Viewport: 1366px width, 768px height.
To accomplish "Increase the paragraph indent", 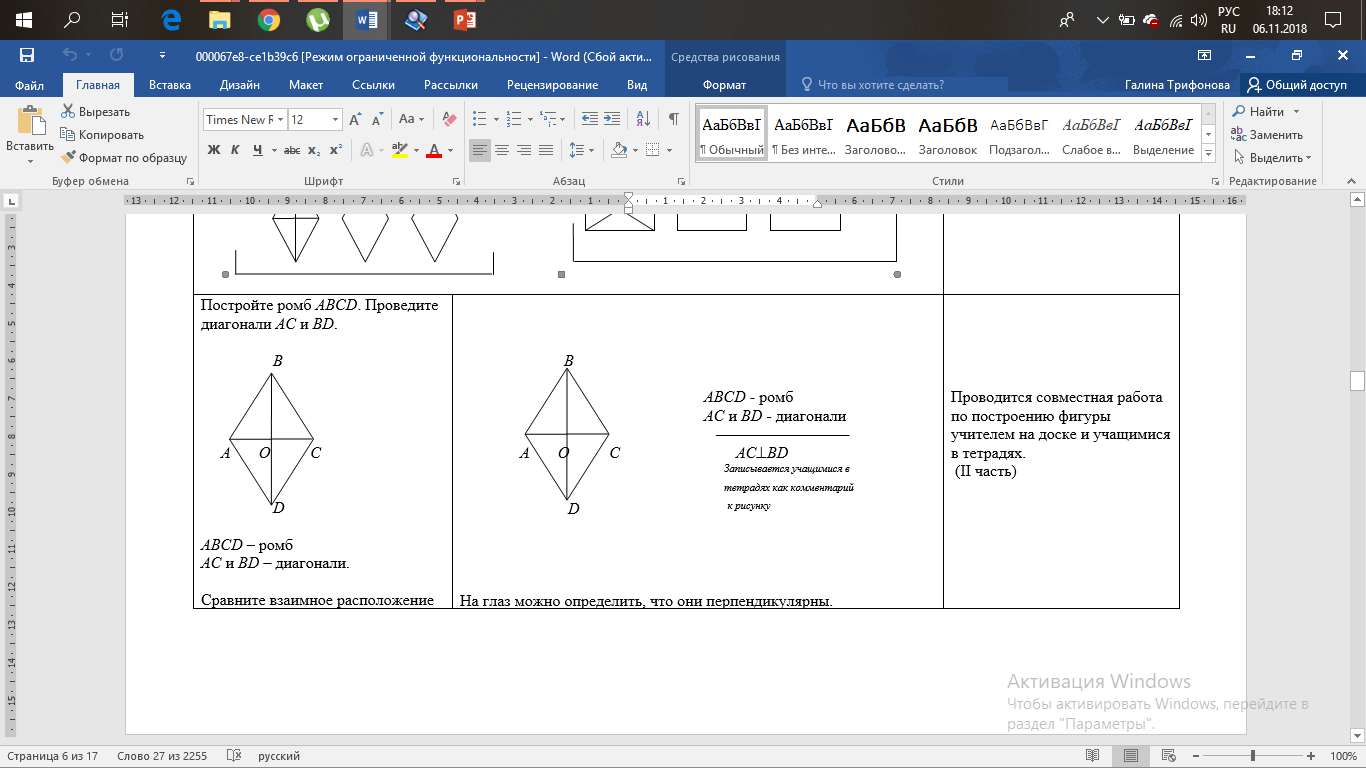I will [x=612, y=119].
